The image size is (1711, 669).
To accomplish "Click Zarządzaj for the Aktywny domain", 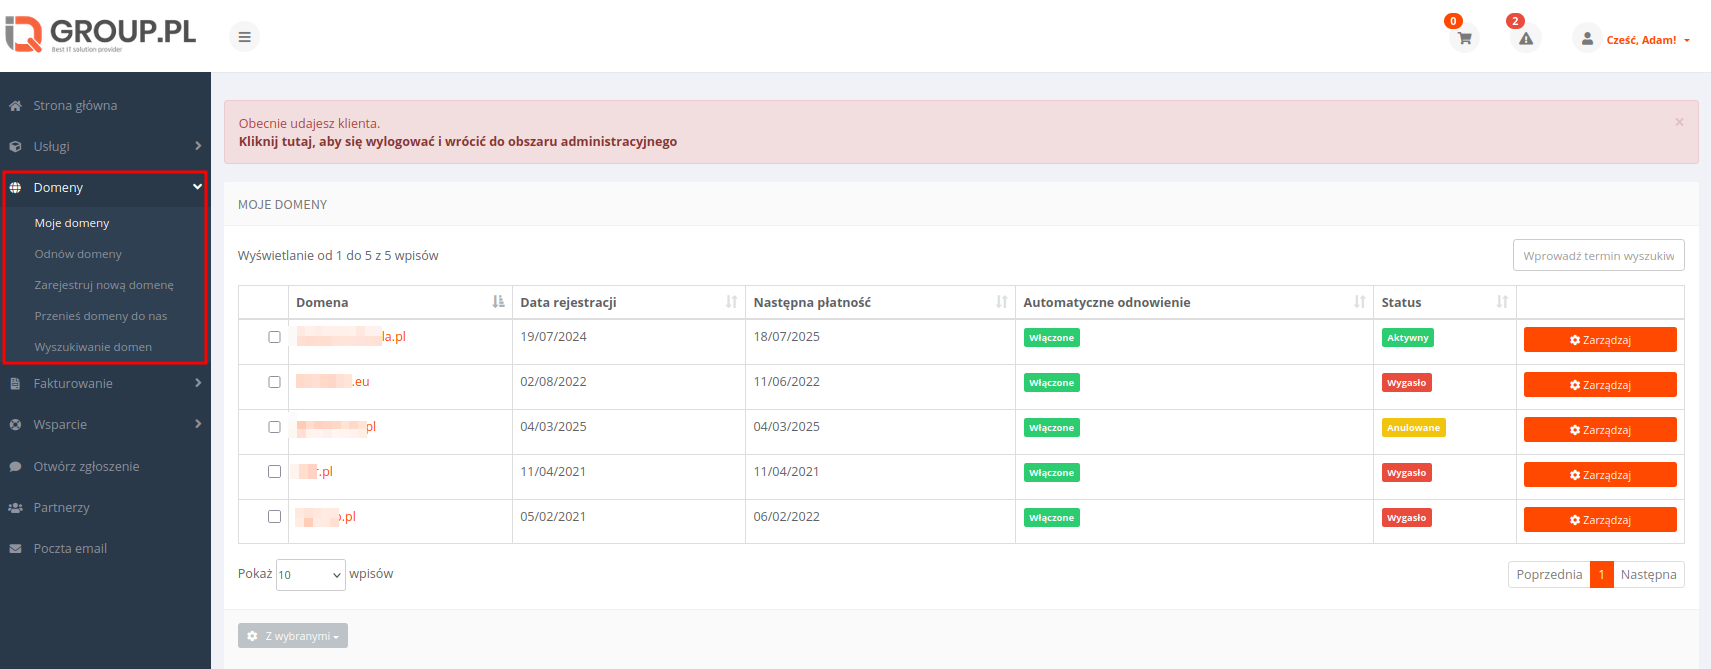I will pyautogui.click(x=1599, y=340).
